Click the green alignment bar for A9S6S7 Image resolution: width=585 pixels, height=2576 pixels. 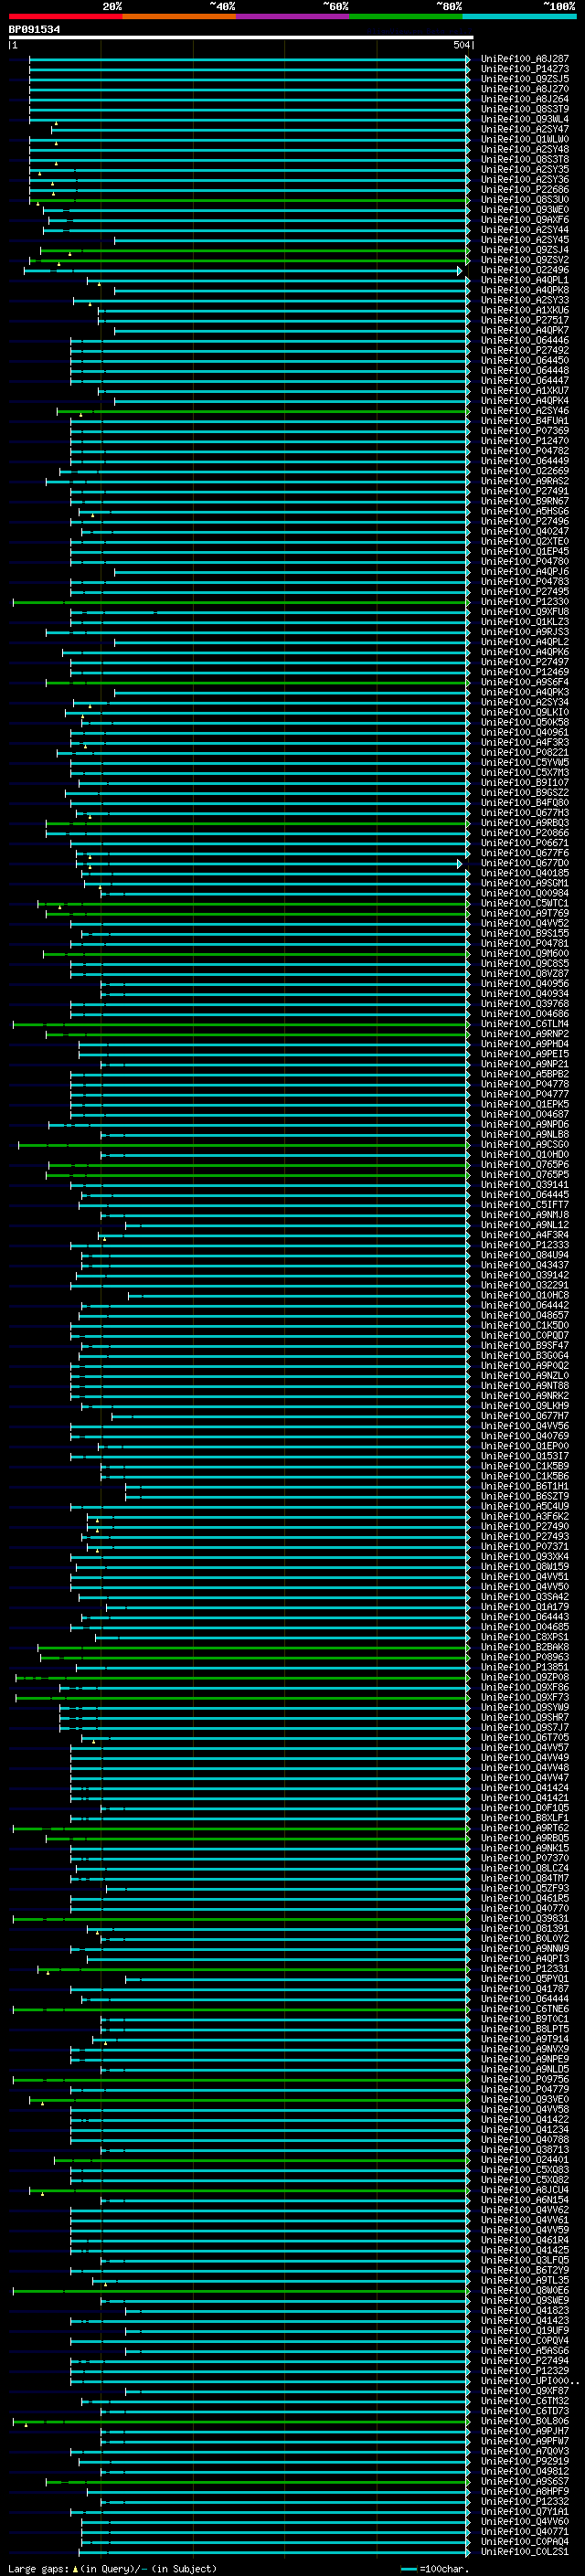[x=257, y=2481]
